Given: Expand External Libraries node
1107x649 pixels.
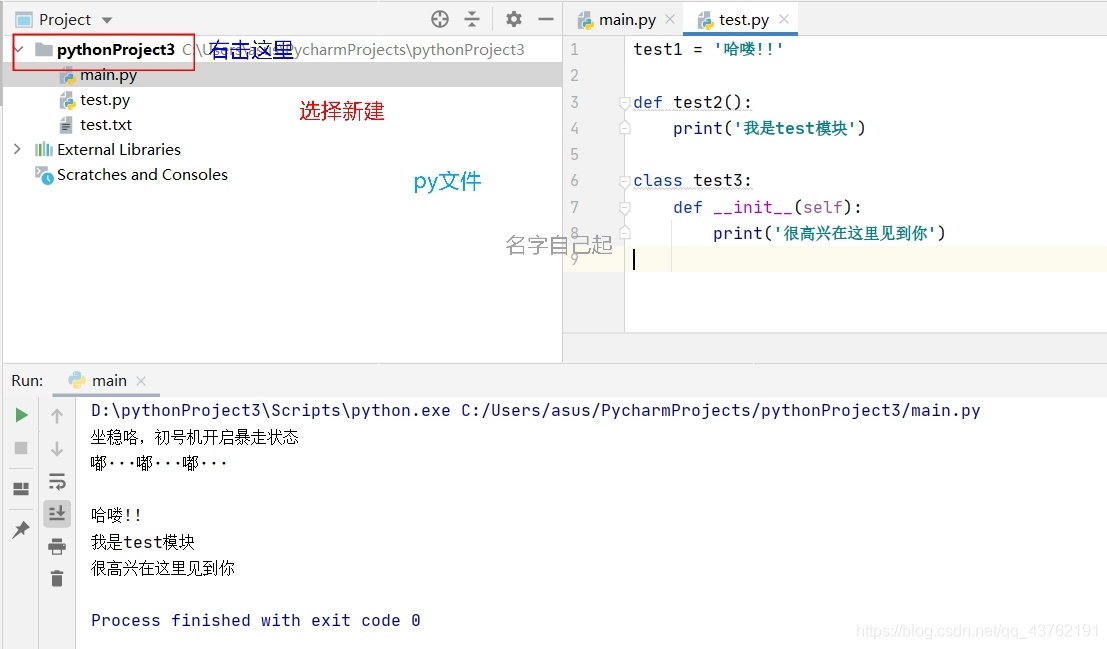Looking at the screenshot, I should pyautogui.click(x=18, y=149).
